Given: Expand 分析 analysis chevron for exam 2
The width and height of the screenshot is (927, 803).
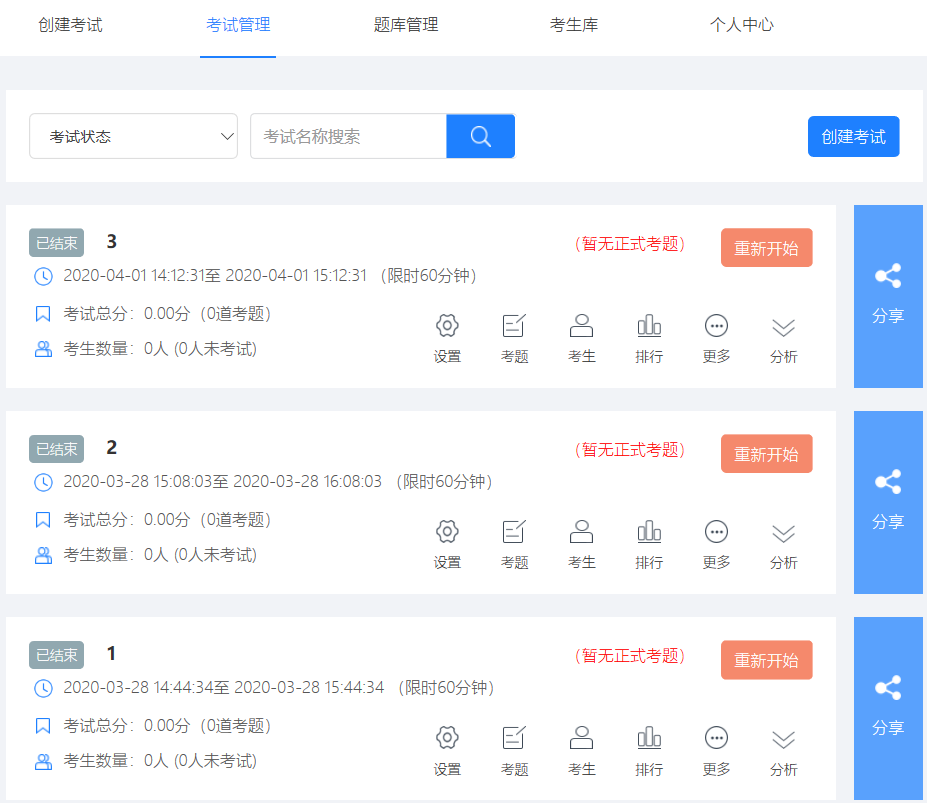Looking at the screenshot, I should 783,533.
